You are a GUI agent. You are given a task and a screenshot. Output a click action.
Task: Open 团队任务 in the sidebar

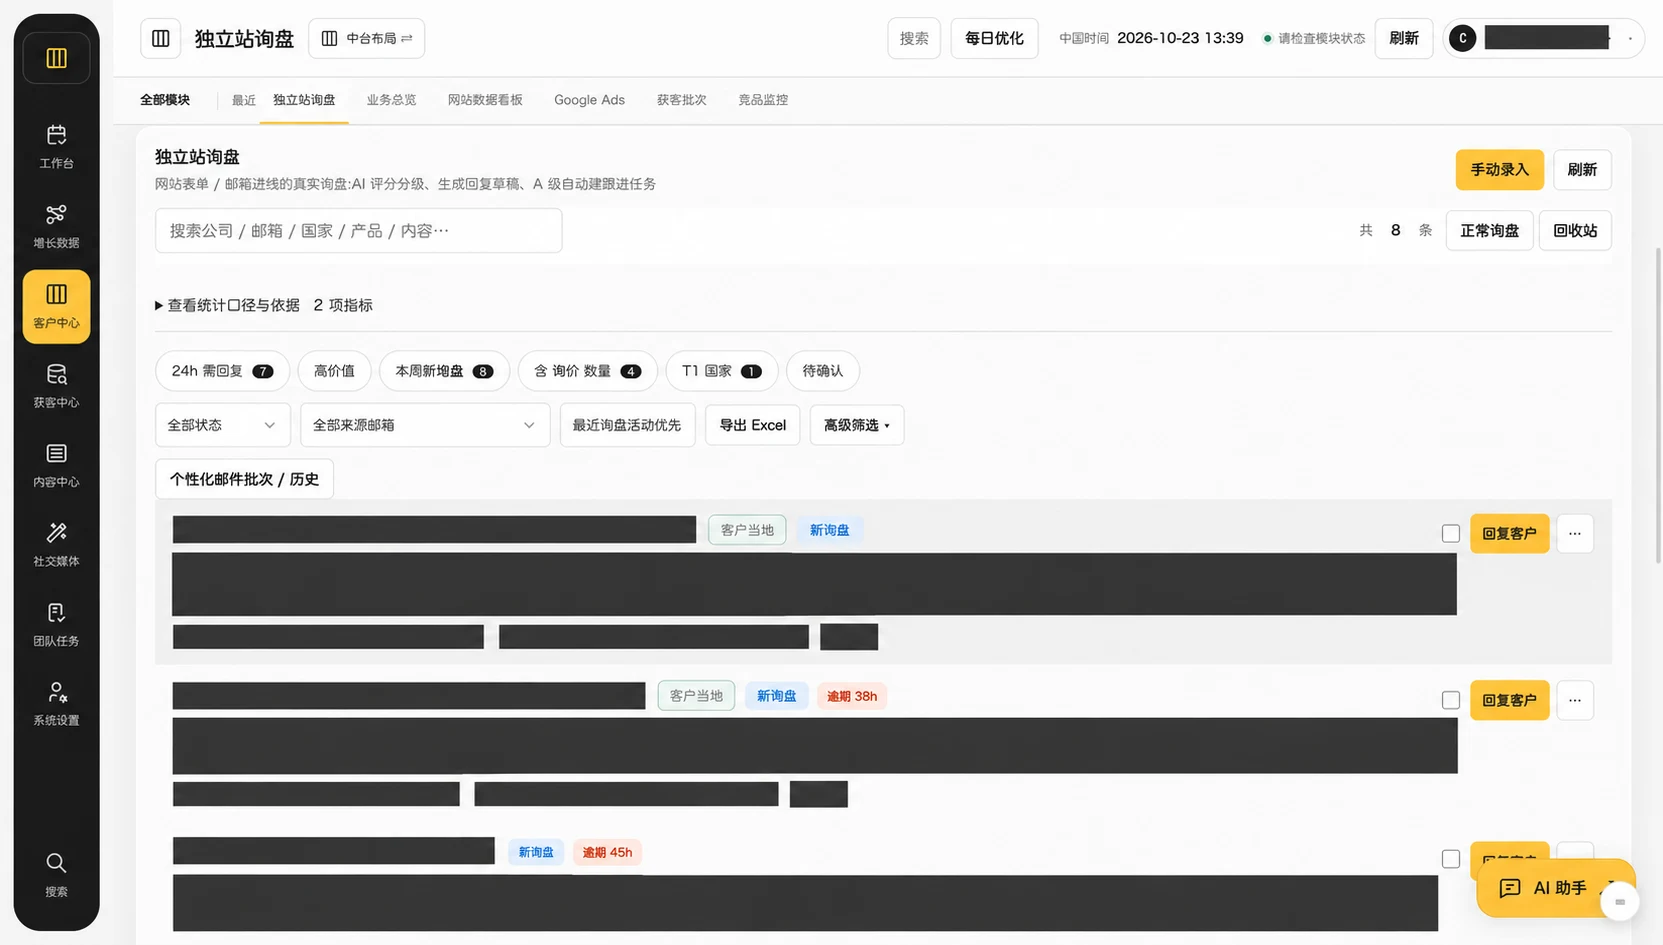point(56,624)
